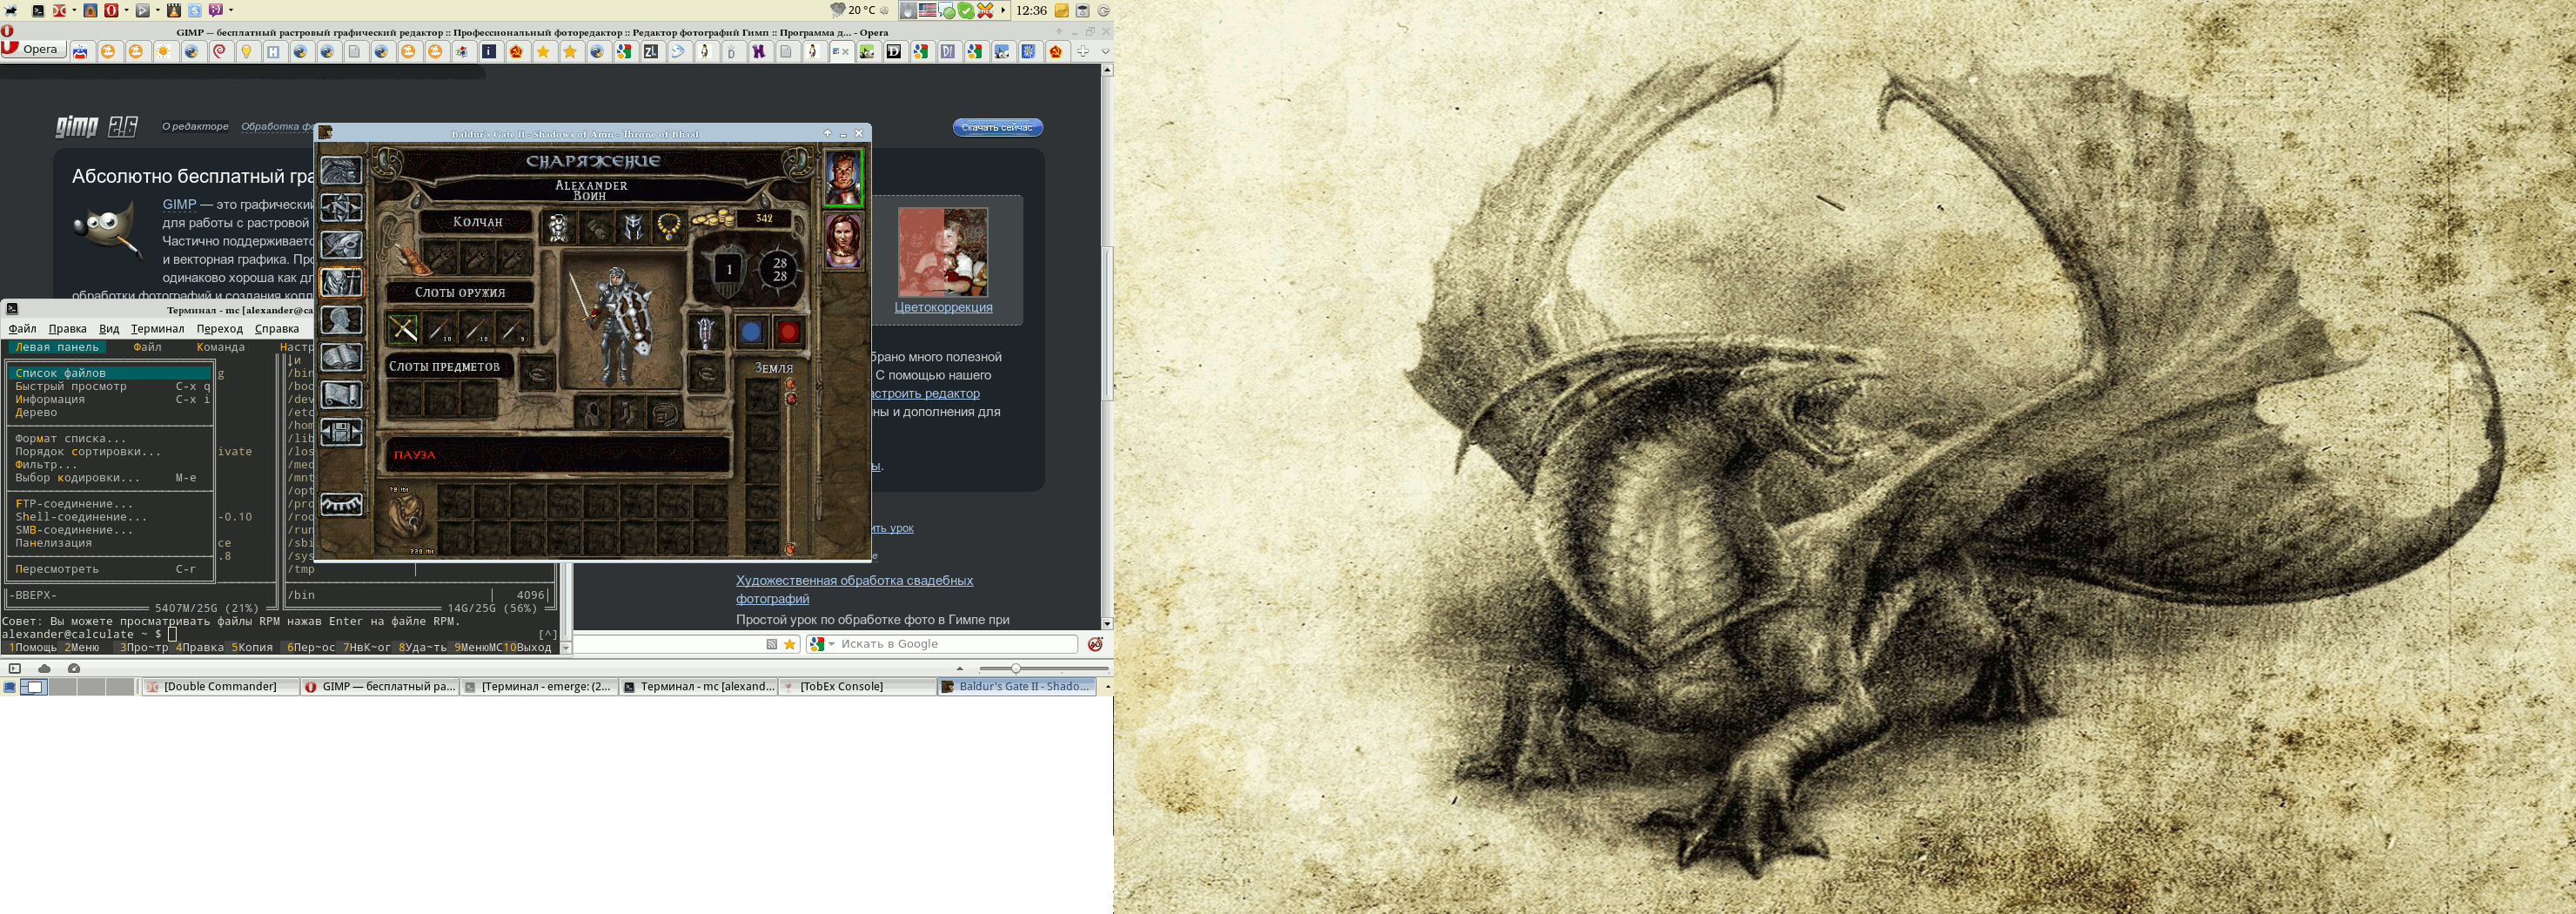Toggle the rest button with eyelid icon
Image resolution: width=2576 pixels, height=914 pixels.
click(341, 505)
